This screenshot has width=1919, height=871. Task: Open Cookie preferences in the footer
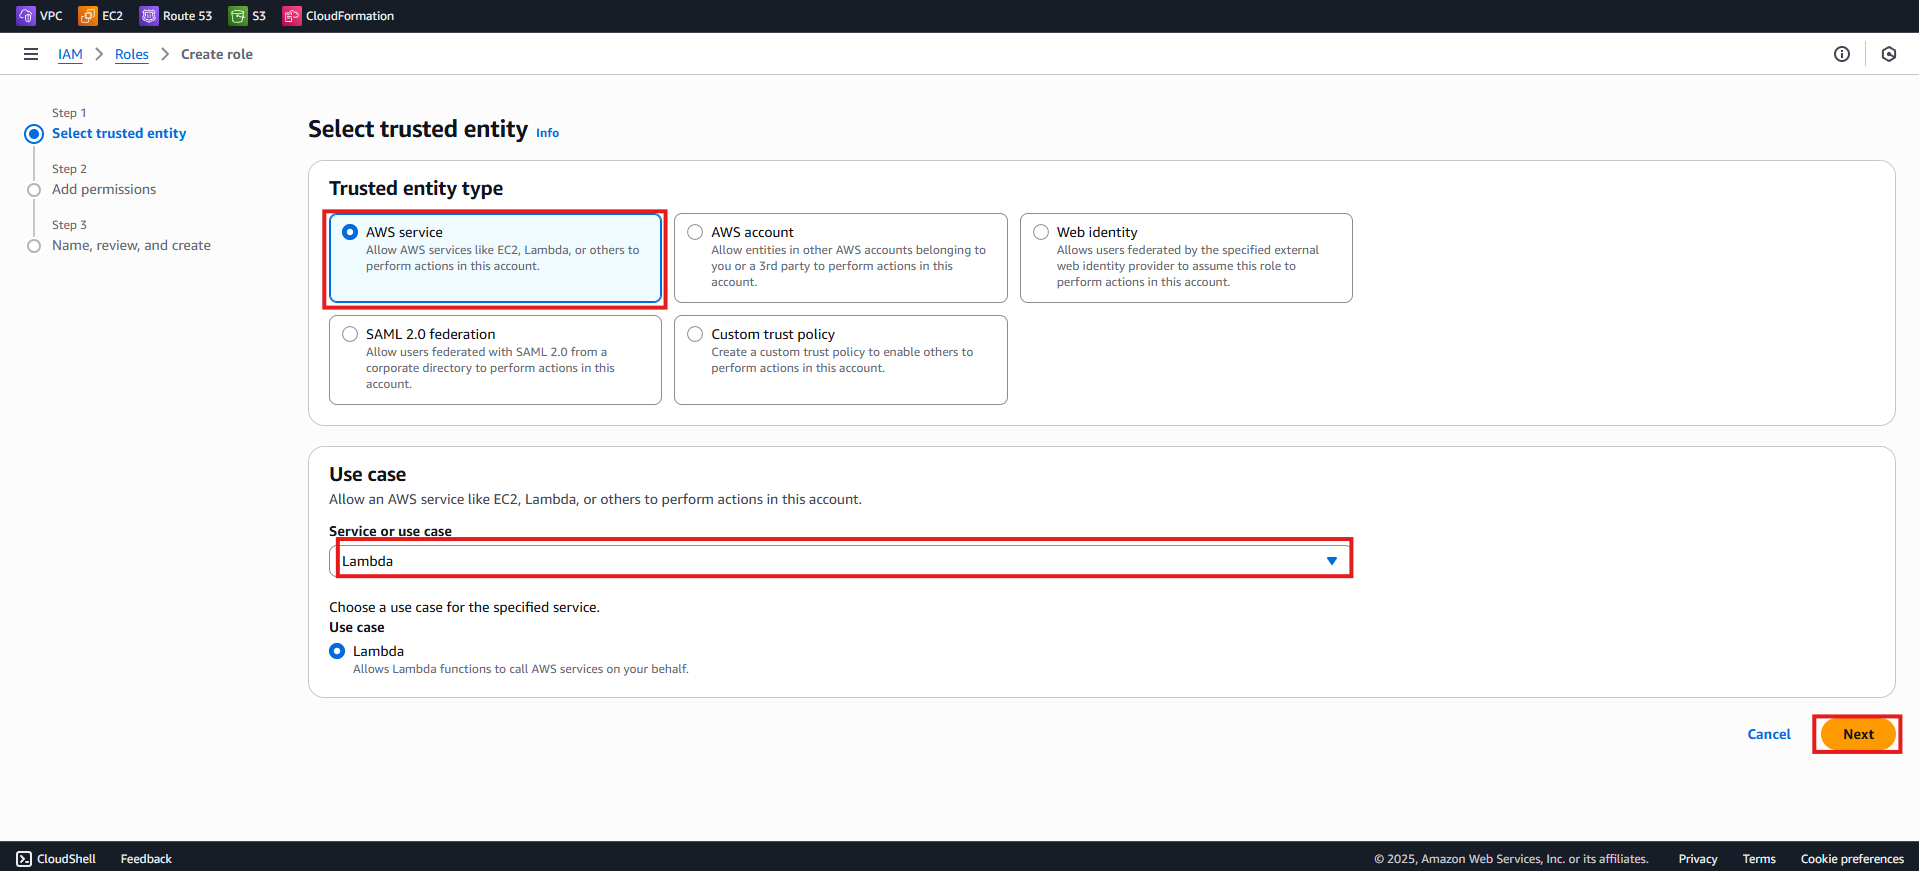[x=1852, y=859]
